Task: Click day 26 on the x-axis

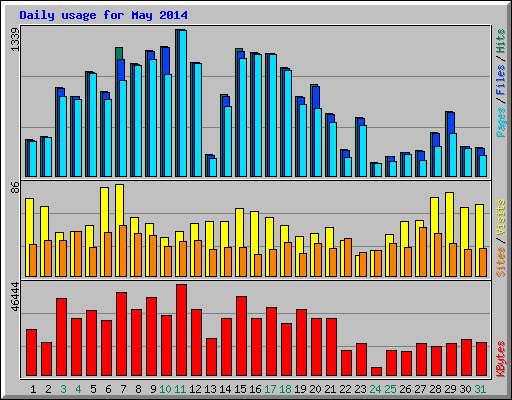Action: [x=405, y=389]
